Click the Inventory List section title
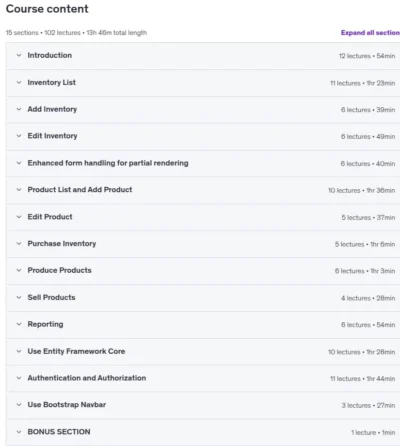Image resolution: width=400 pixels, height=446 pixels. [x=52, y=82]
